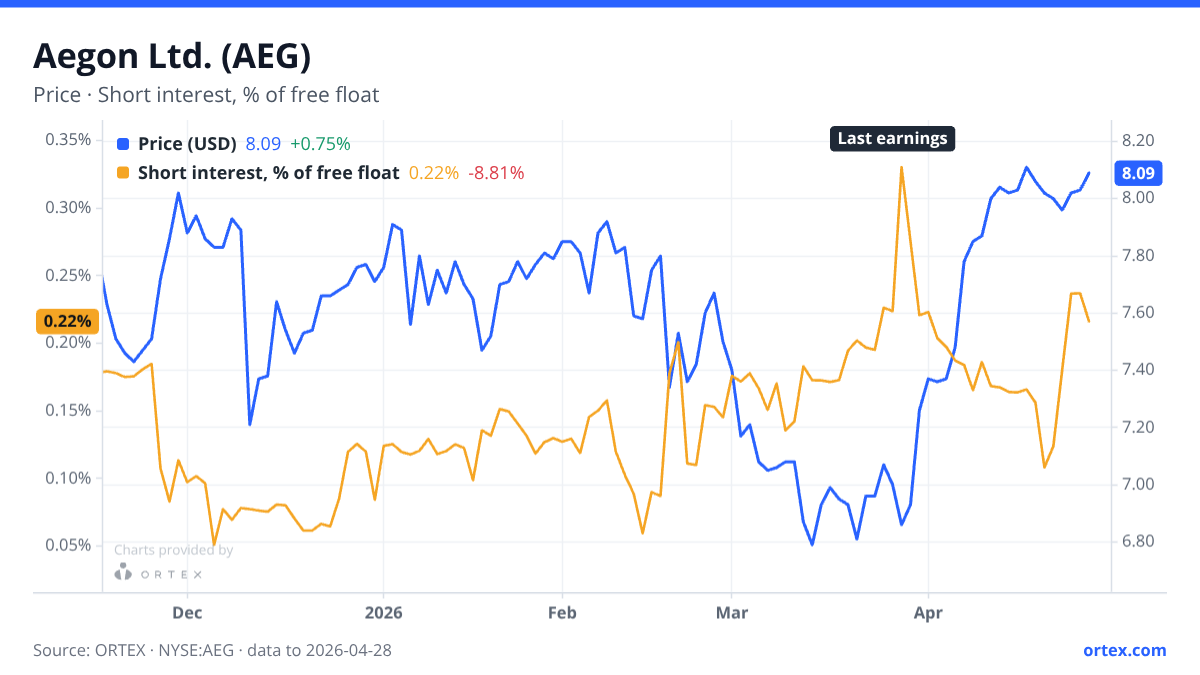This screenshot has width=1200, height=675.
Task: Click the 0.05% left axis label
Action: (68, 545)
